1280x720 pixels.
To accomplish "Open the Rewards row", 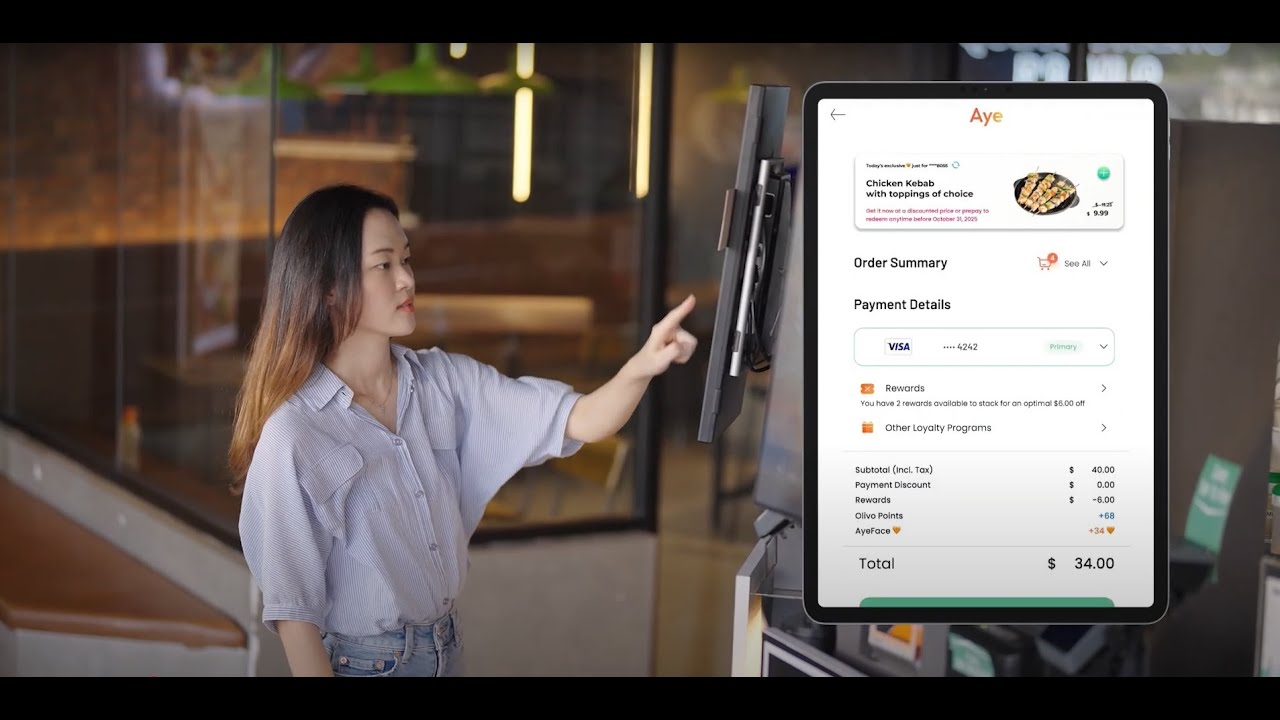I will click(984, 388).
